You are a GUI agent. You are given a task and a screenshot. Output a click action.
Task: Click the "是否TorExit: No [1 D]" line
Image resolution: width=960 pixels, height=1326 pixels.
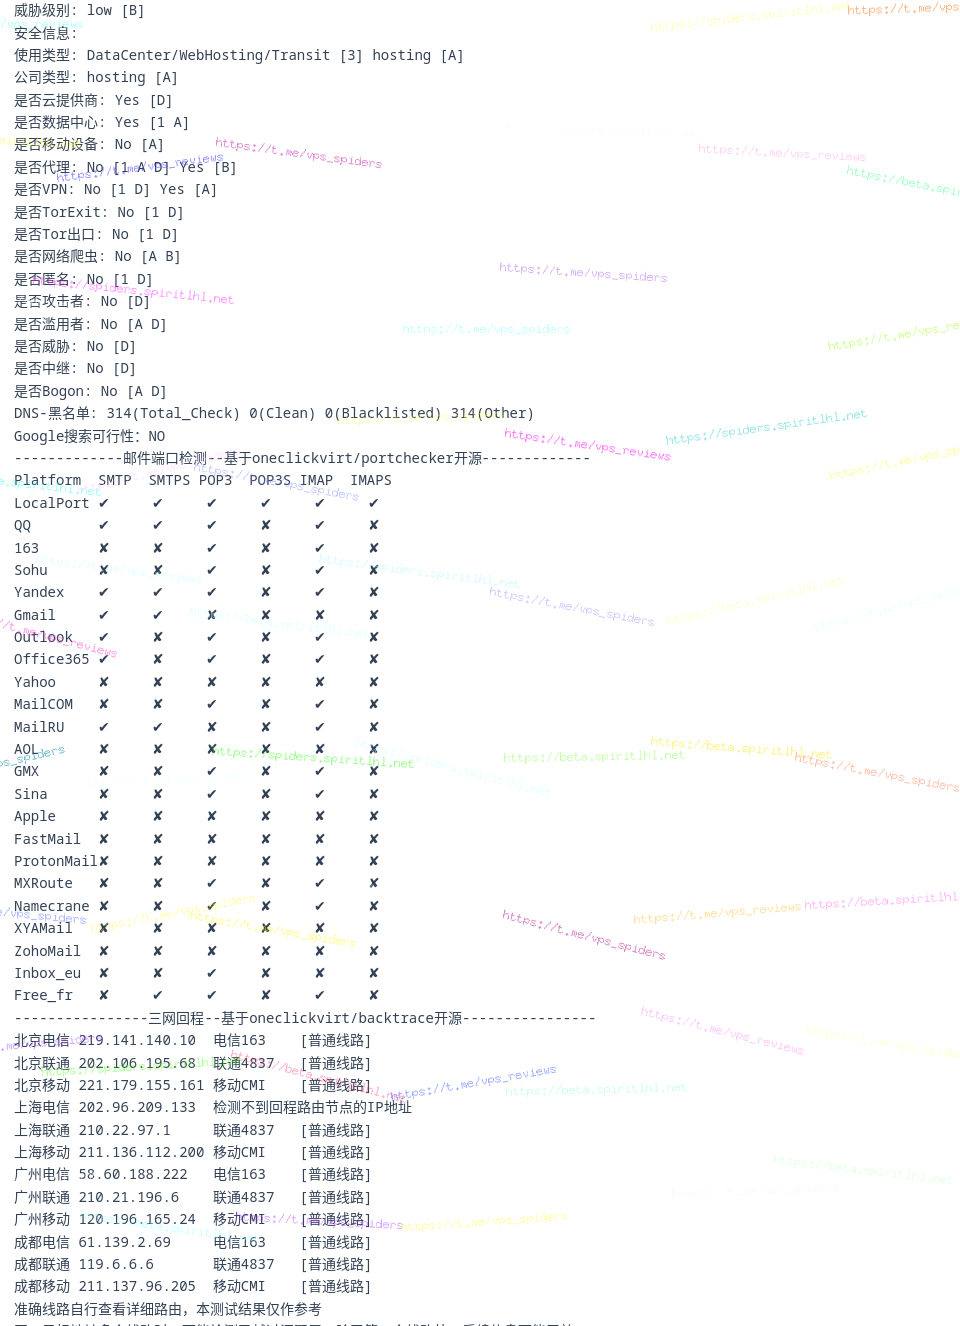(x=99, y=212)
